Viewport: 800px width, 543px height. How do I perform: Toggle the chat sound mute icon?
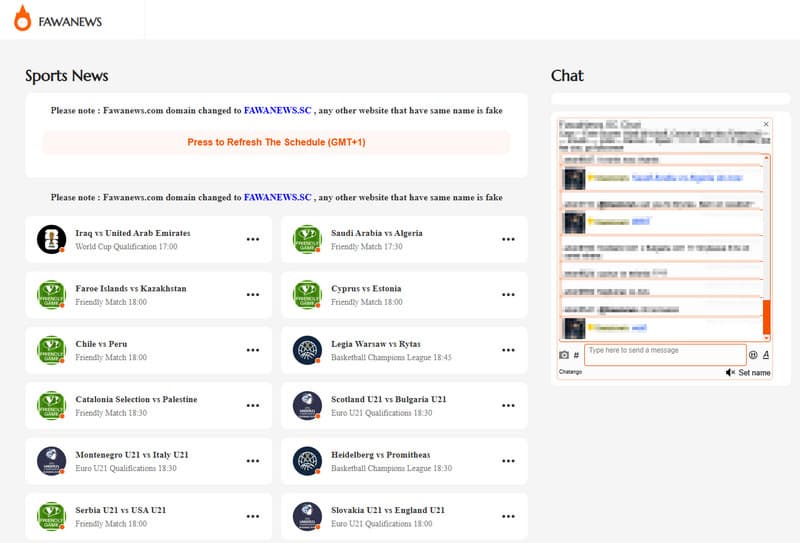[731, 373]
